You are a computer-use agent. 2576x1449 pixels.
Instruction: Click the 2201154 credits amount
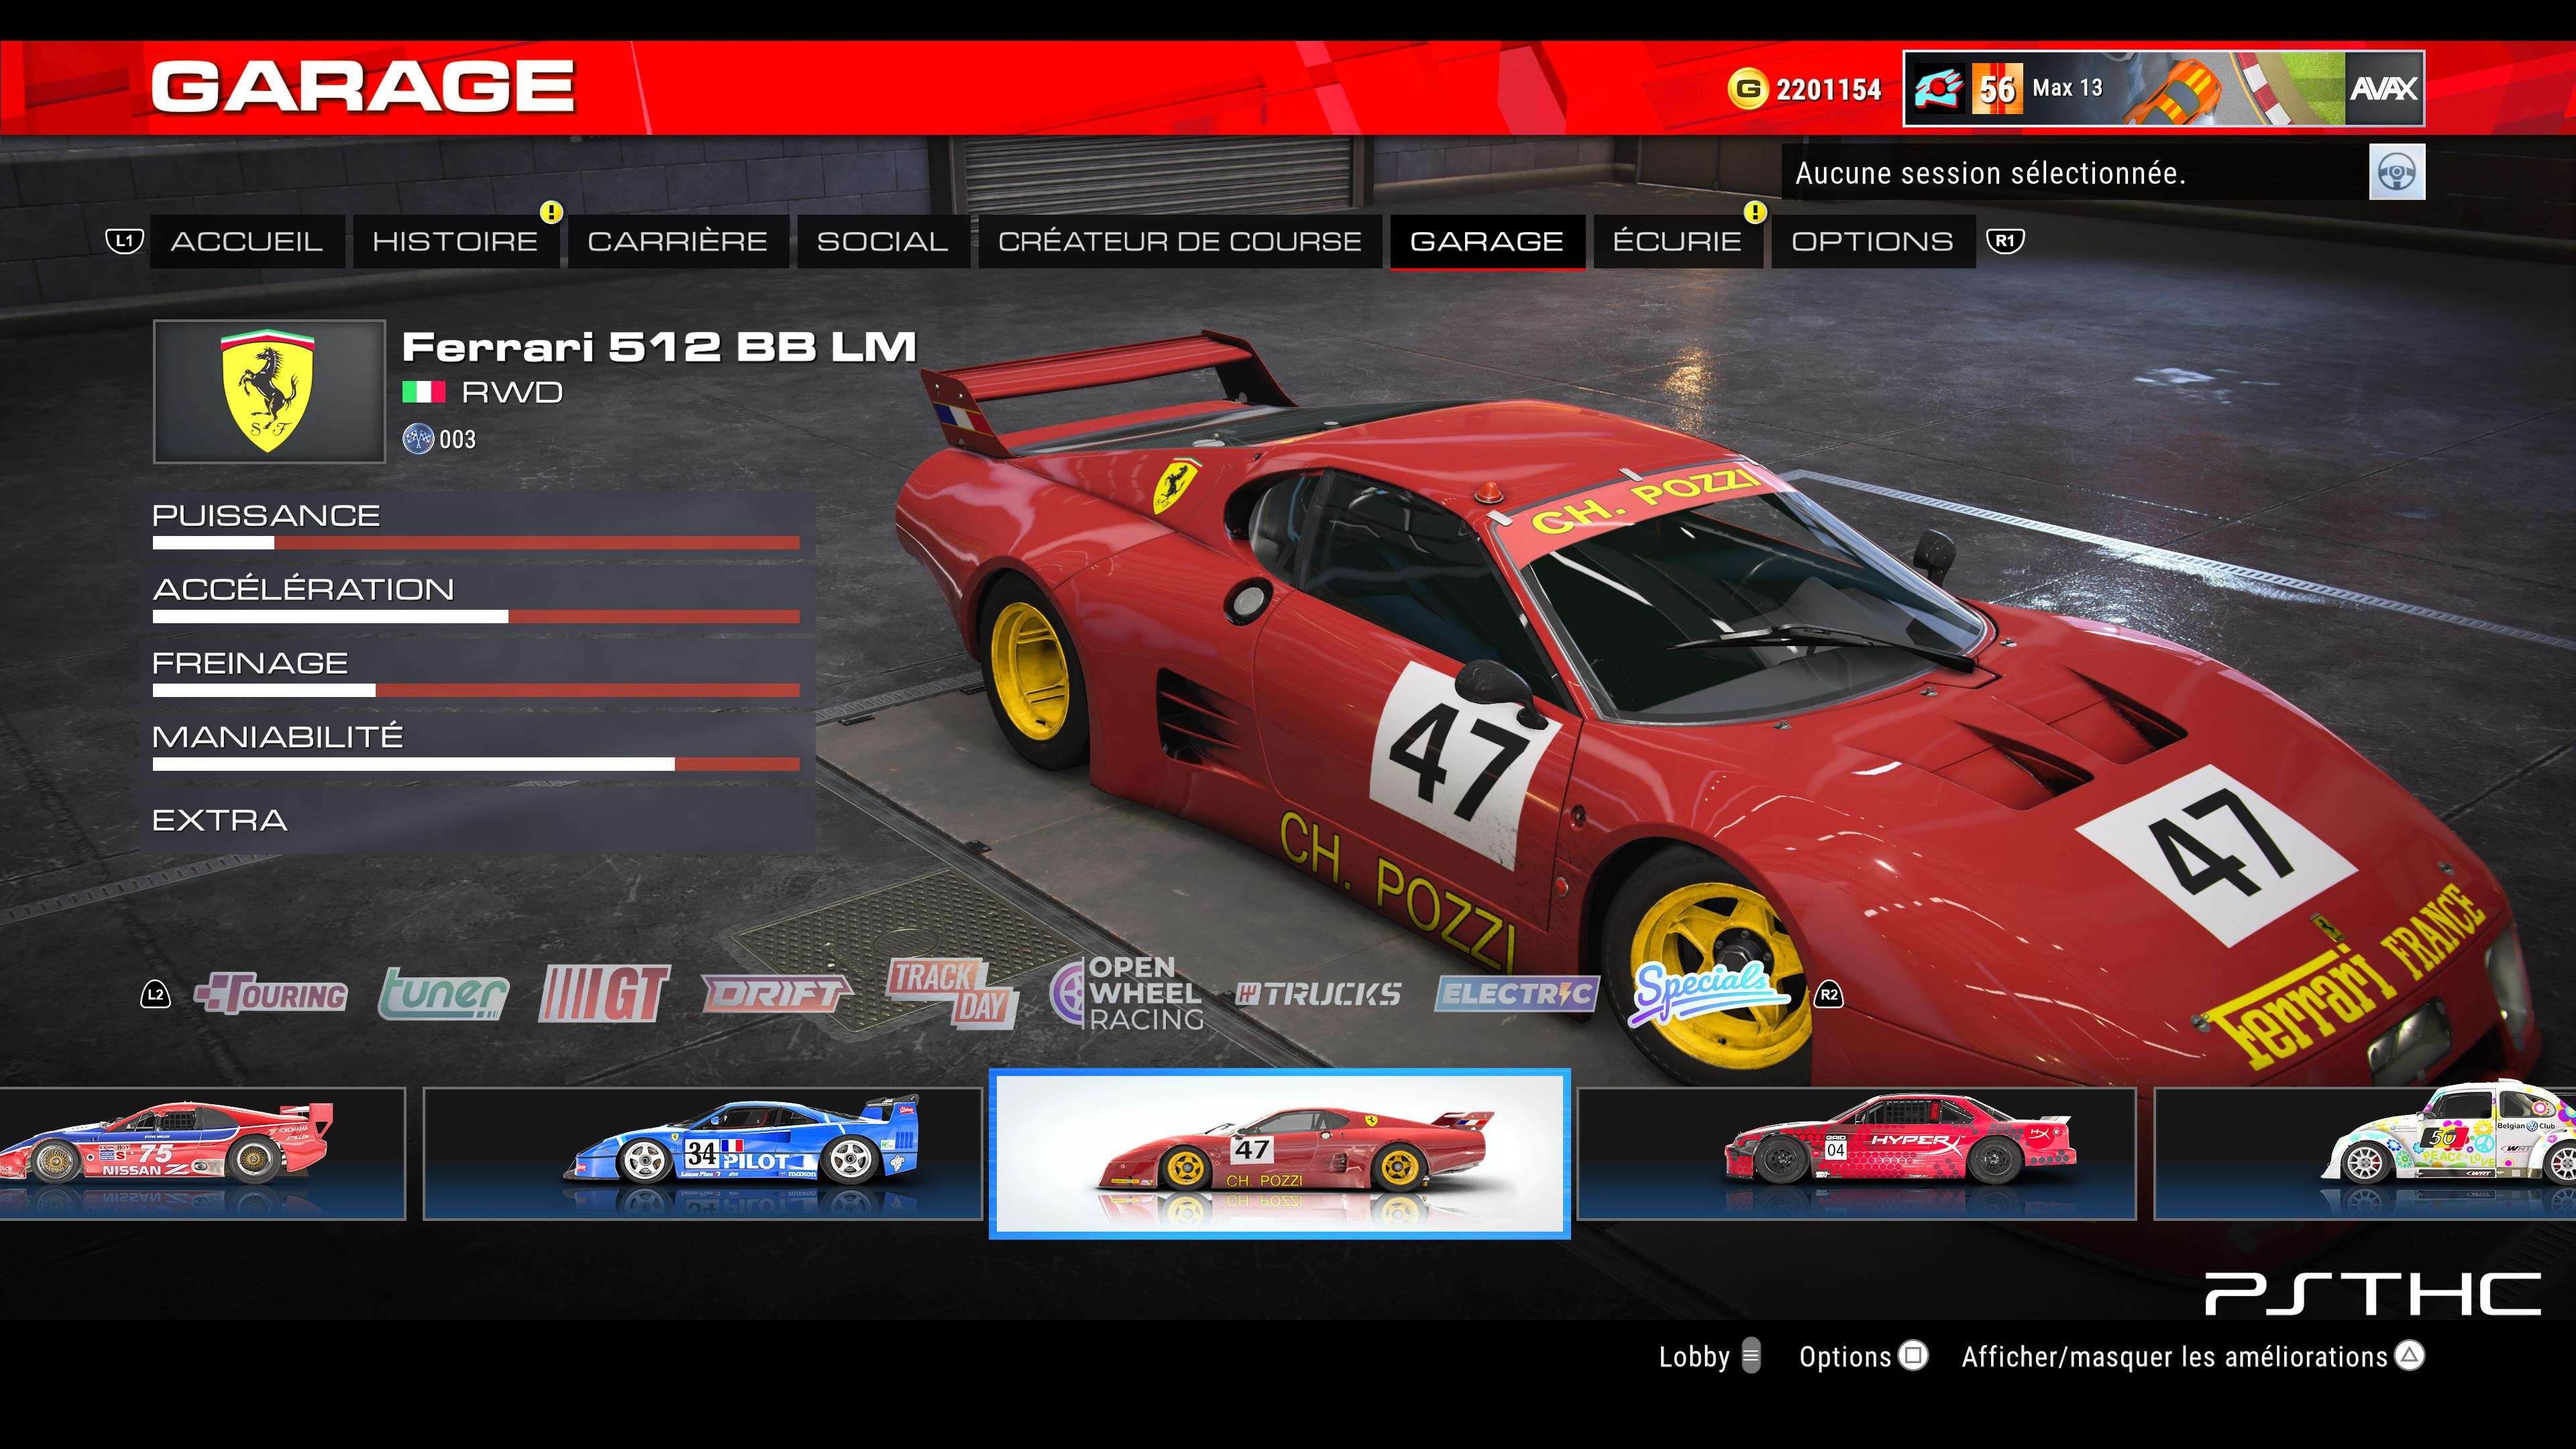[1828, 89]
